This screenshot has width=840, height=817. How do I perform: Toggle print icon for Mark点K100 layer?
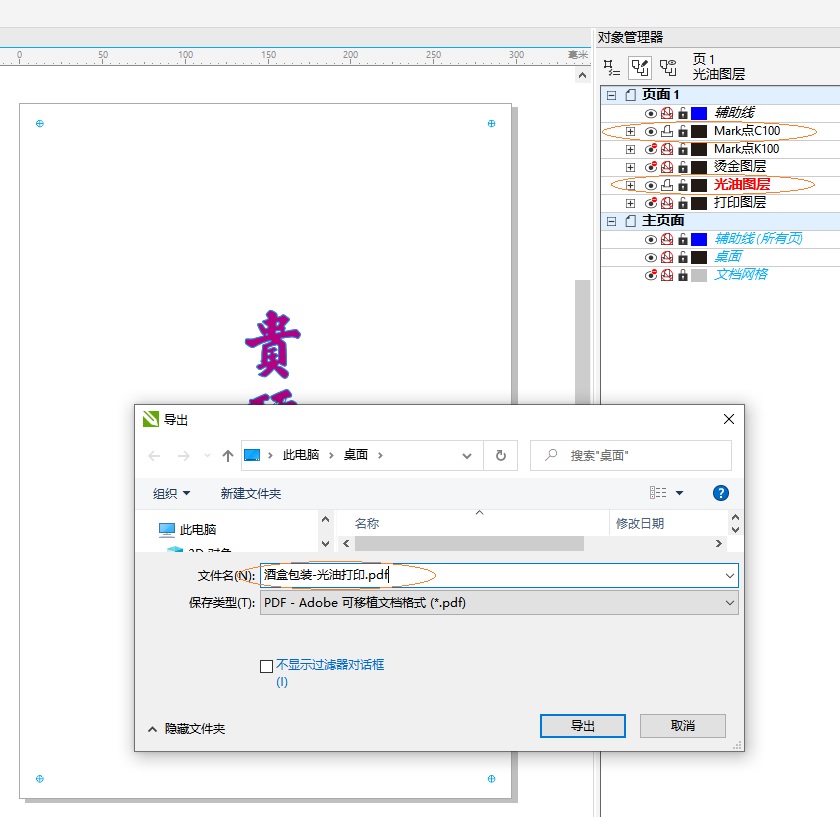(x=667, y=149)
